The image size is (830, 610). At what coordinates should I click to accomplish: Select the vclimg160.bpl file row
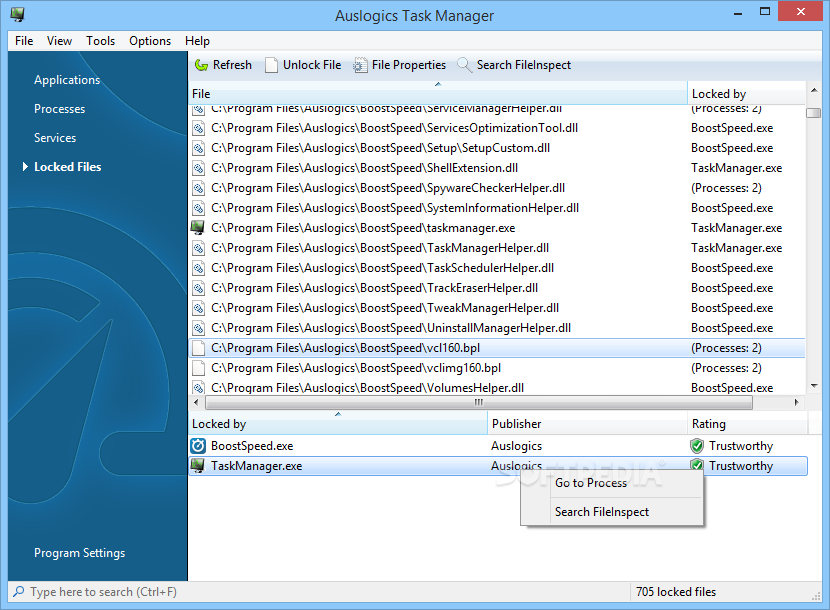click(497, 368)
